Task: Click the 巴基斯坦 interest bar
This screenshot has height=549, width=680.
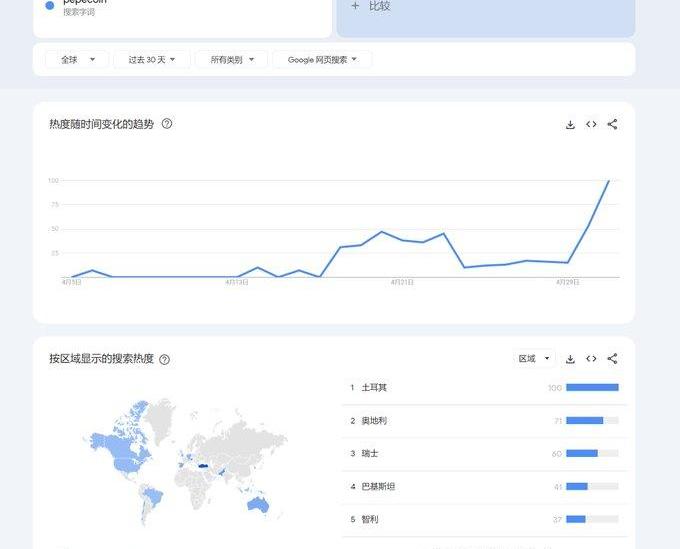Action: tap(577, 486)
